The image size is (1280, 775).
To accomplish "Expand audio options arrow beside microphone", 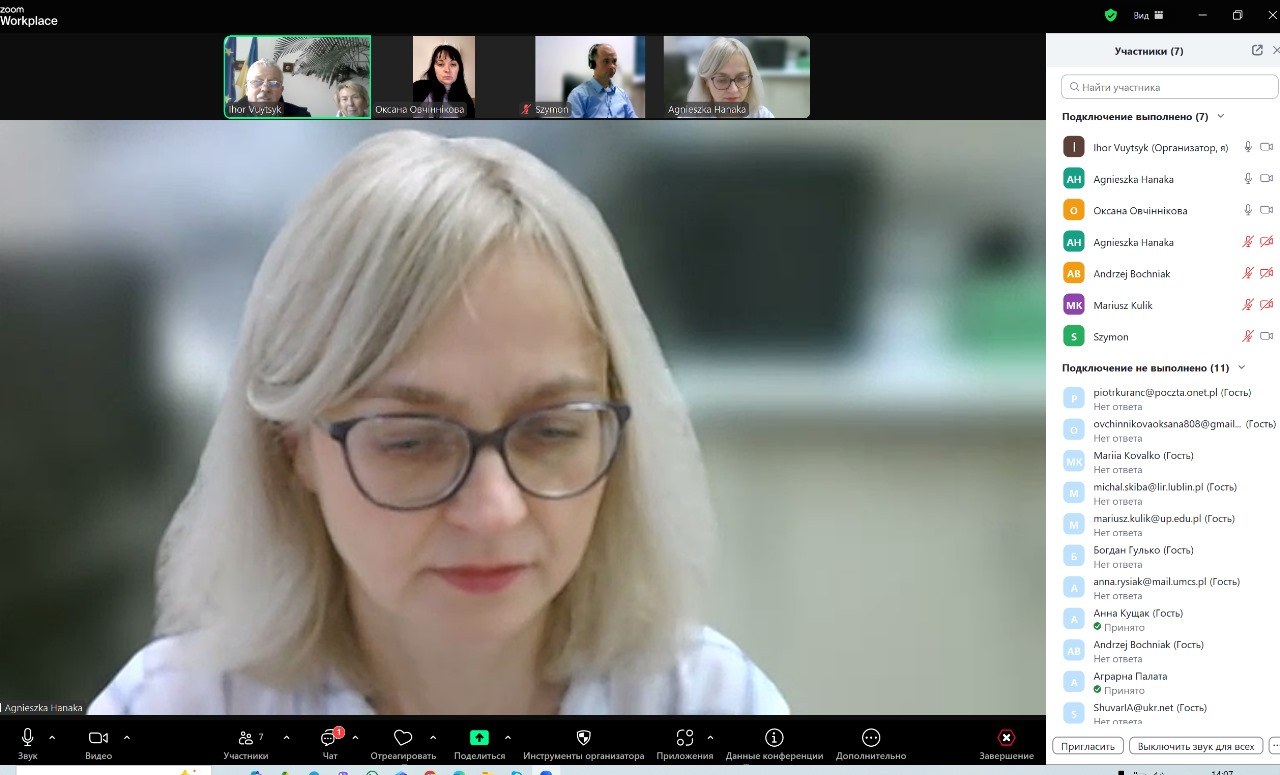I will click(x=52, y=738).
